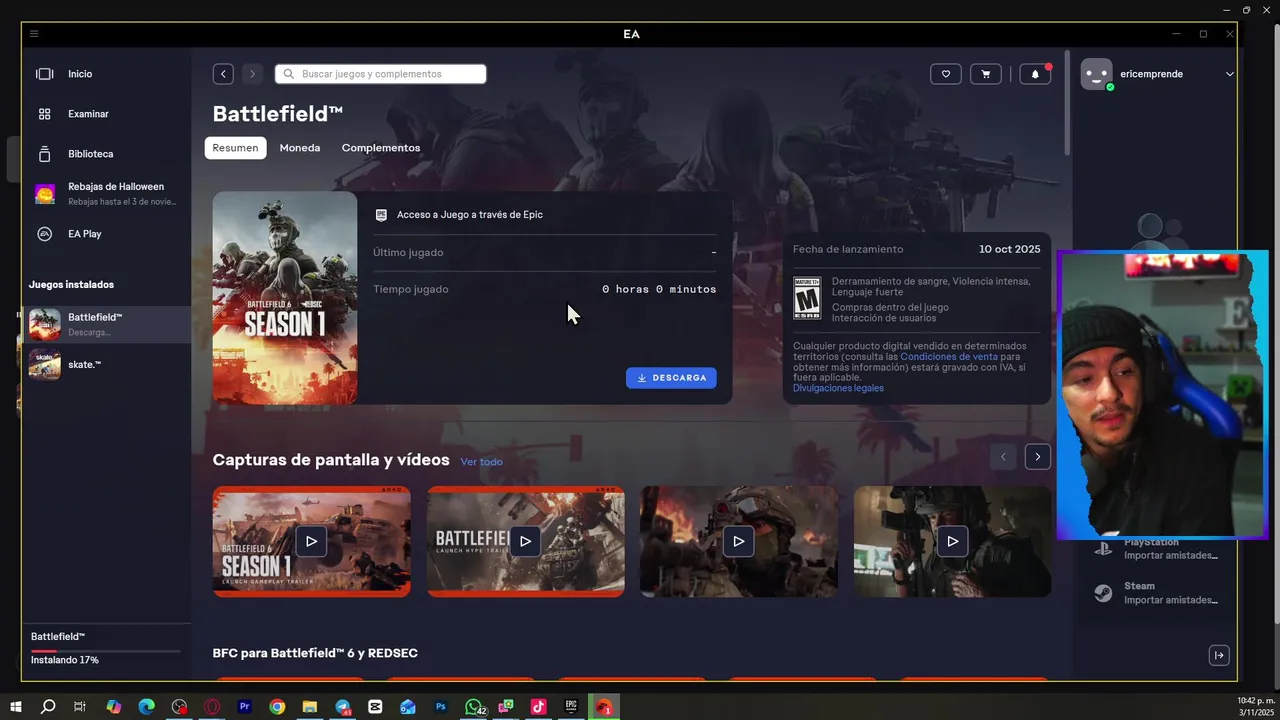Click next arrow in screenshots carousel
This screenshot has width=1280, height=720.
coord(1038,457)
